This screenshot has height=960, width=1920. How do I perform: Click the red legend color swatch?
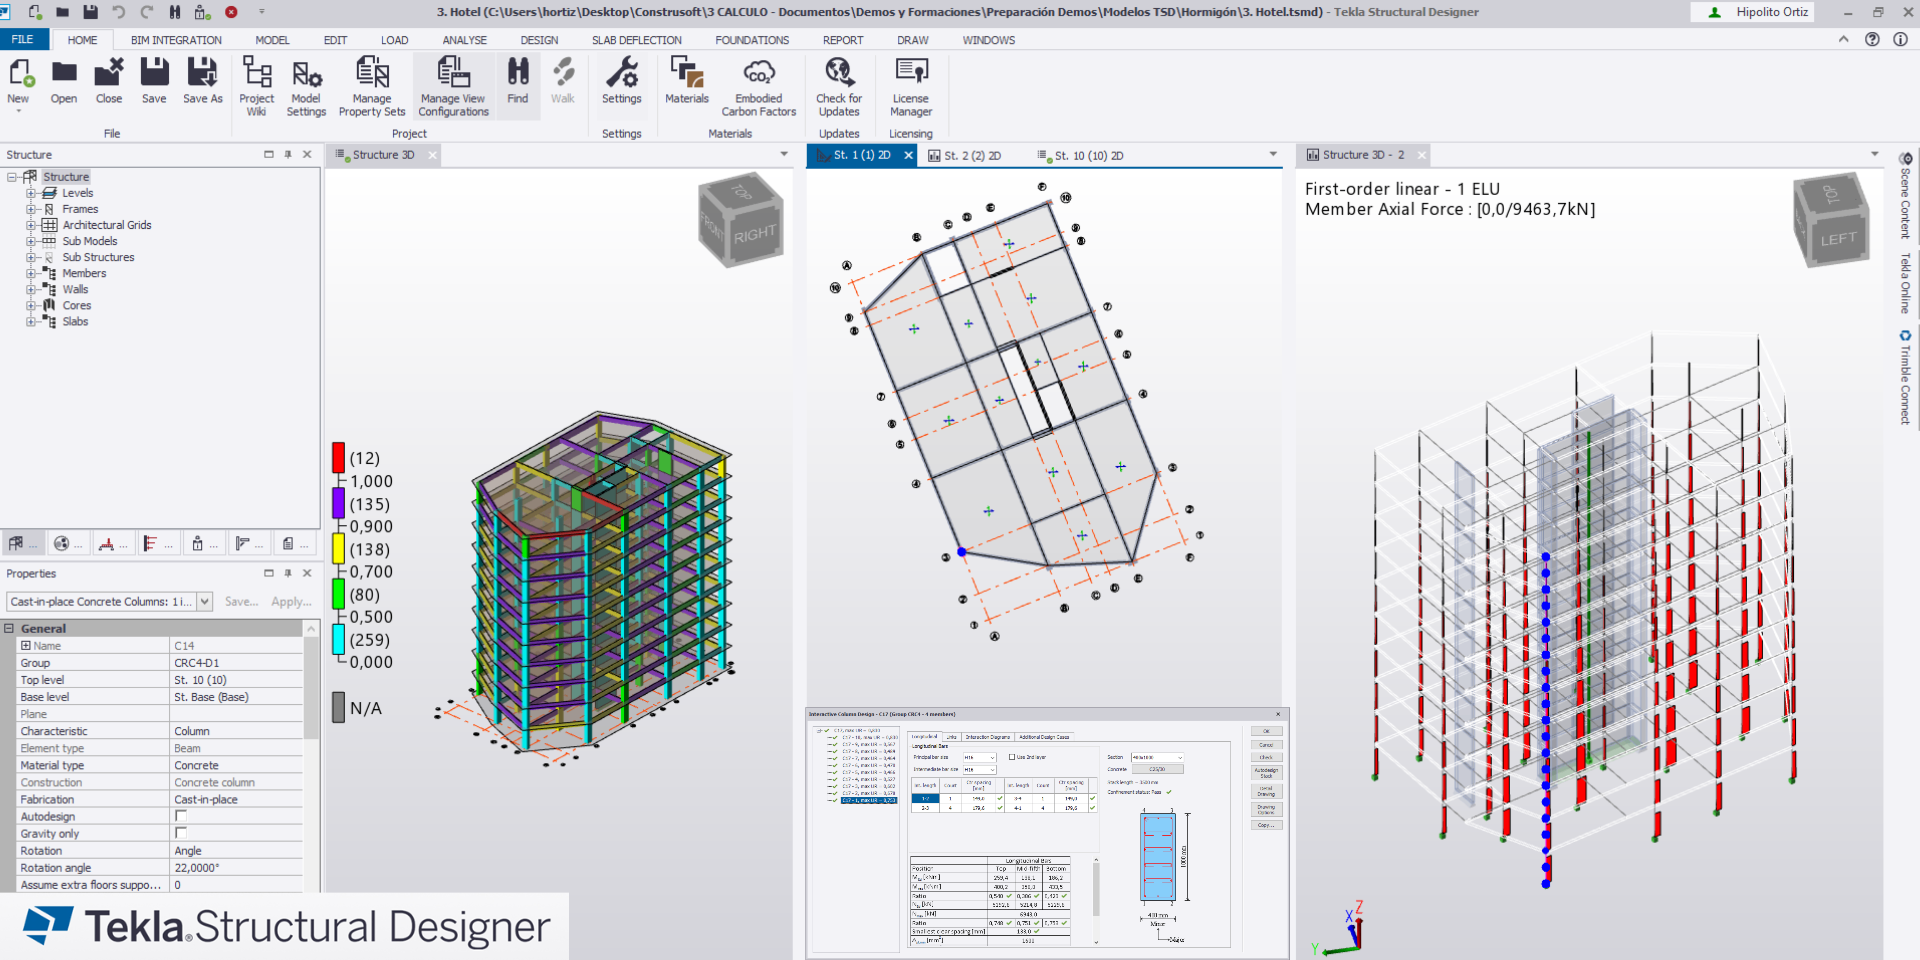point(339,457)
